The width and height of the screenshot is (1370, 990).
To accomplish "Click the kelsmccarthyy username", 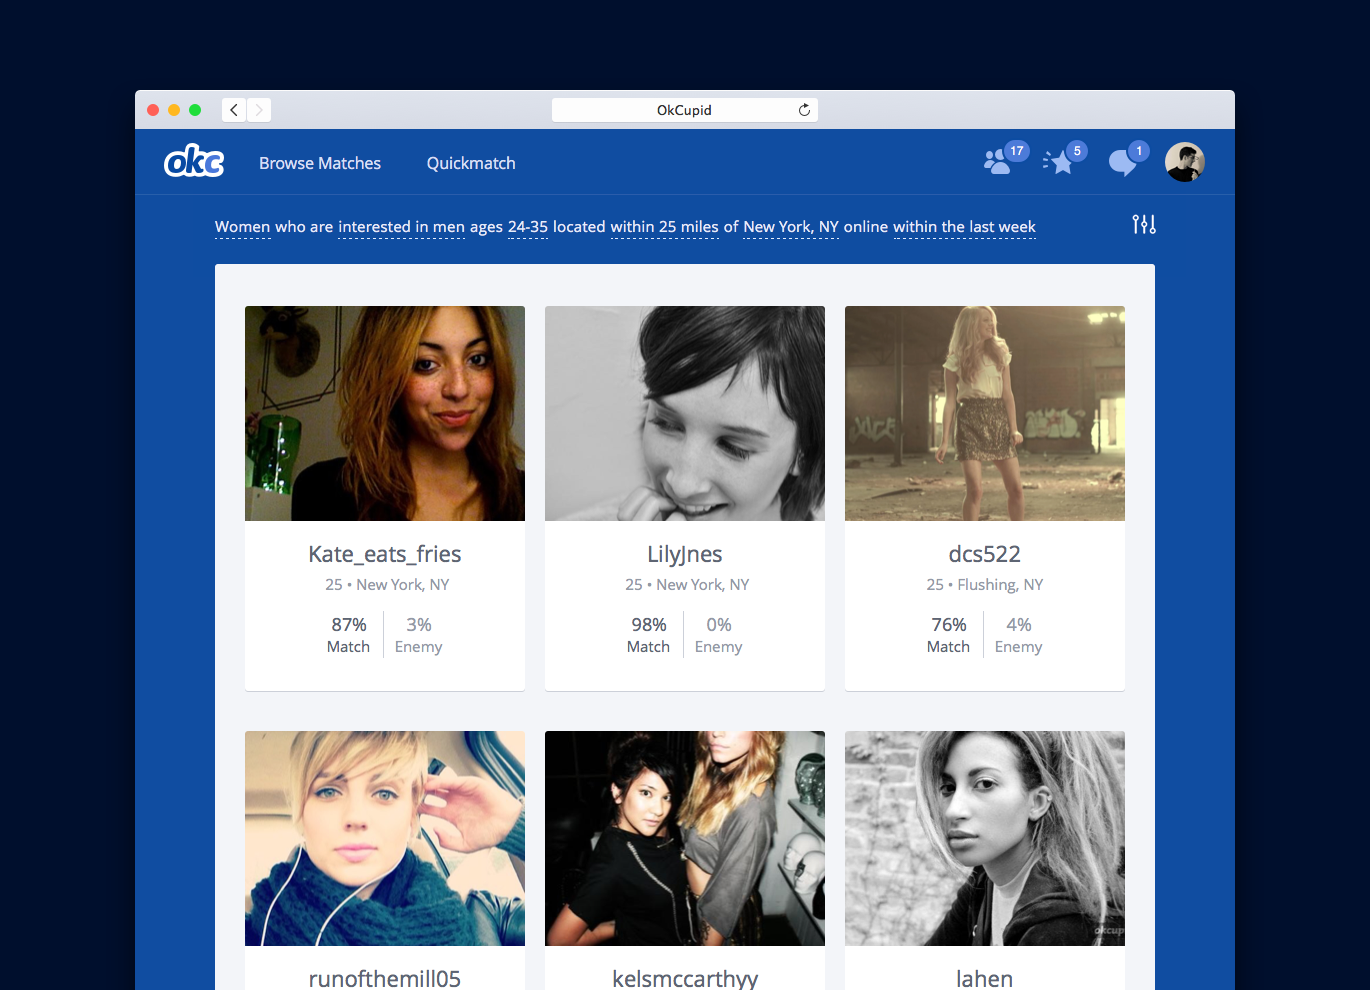I will coord(685,978).
